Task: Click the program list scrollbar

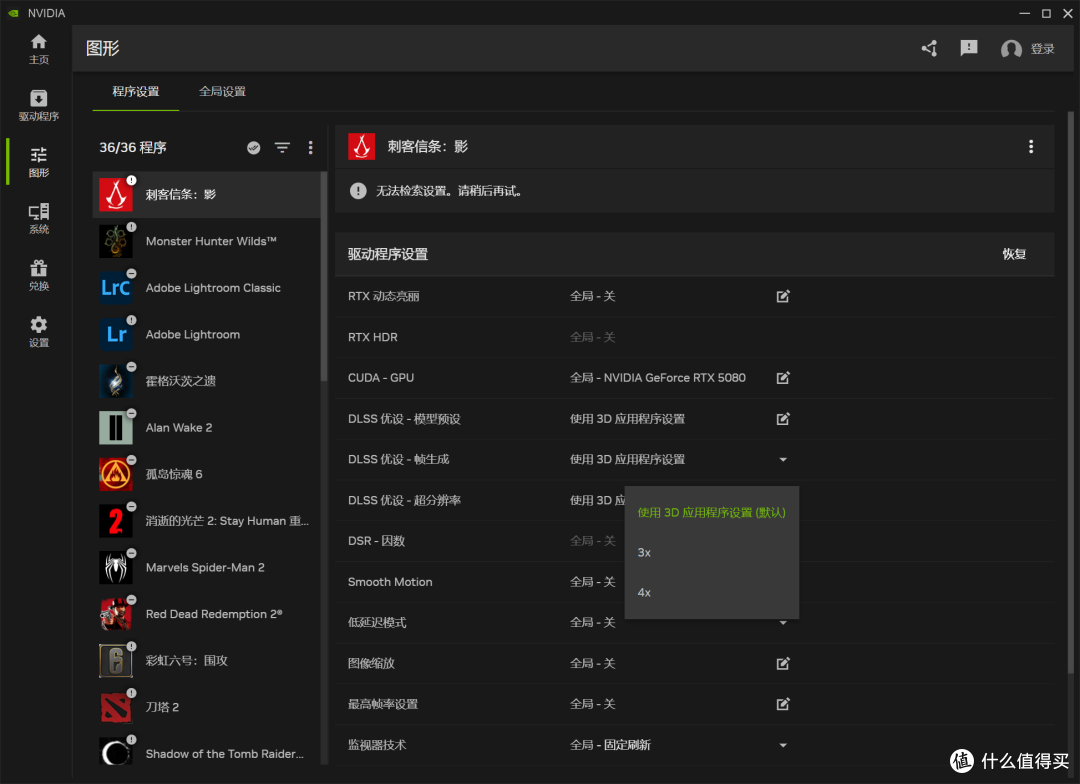Action: pyautogui.click(x=323, y=276)
